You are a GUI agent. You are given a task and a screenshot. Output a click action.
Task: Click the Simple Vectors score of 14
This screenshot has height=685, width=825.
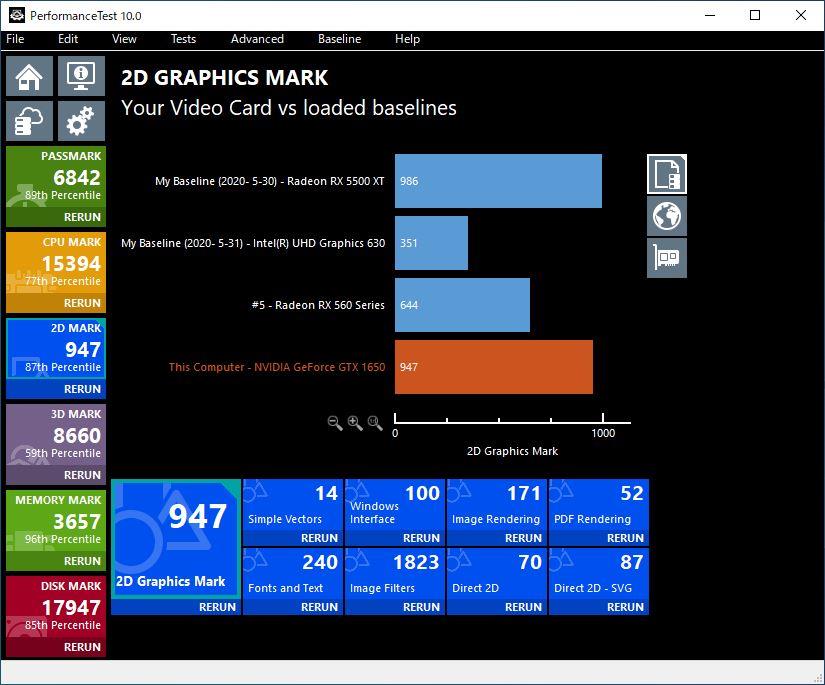point(326,493)
